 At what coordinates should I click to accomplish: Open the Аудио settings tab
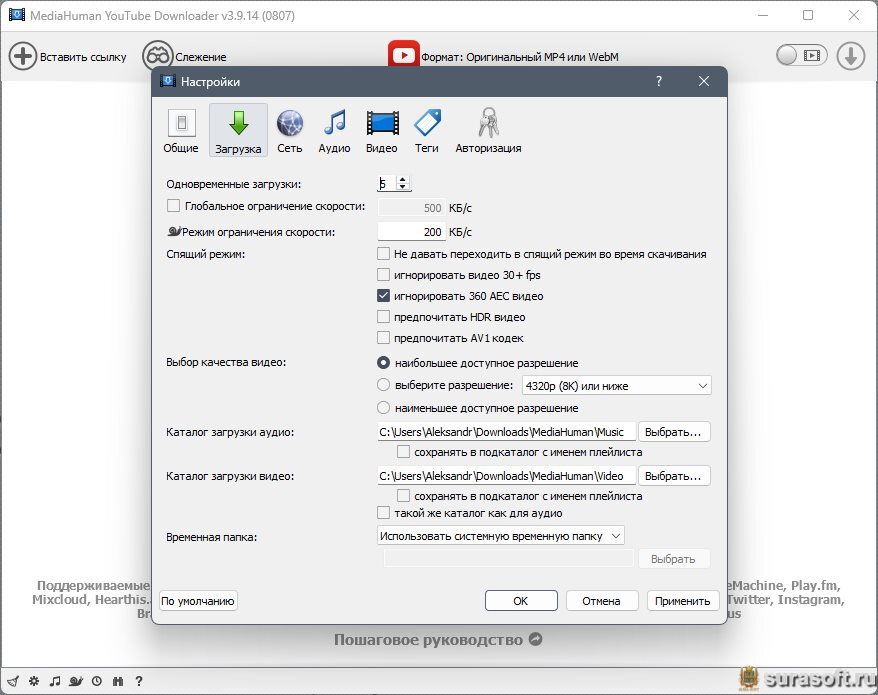[x=334, y=130]
